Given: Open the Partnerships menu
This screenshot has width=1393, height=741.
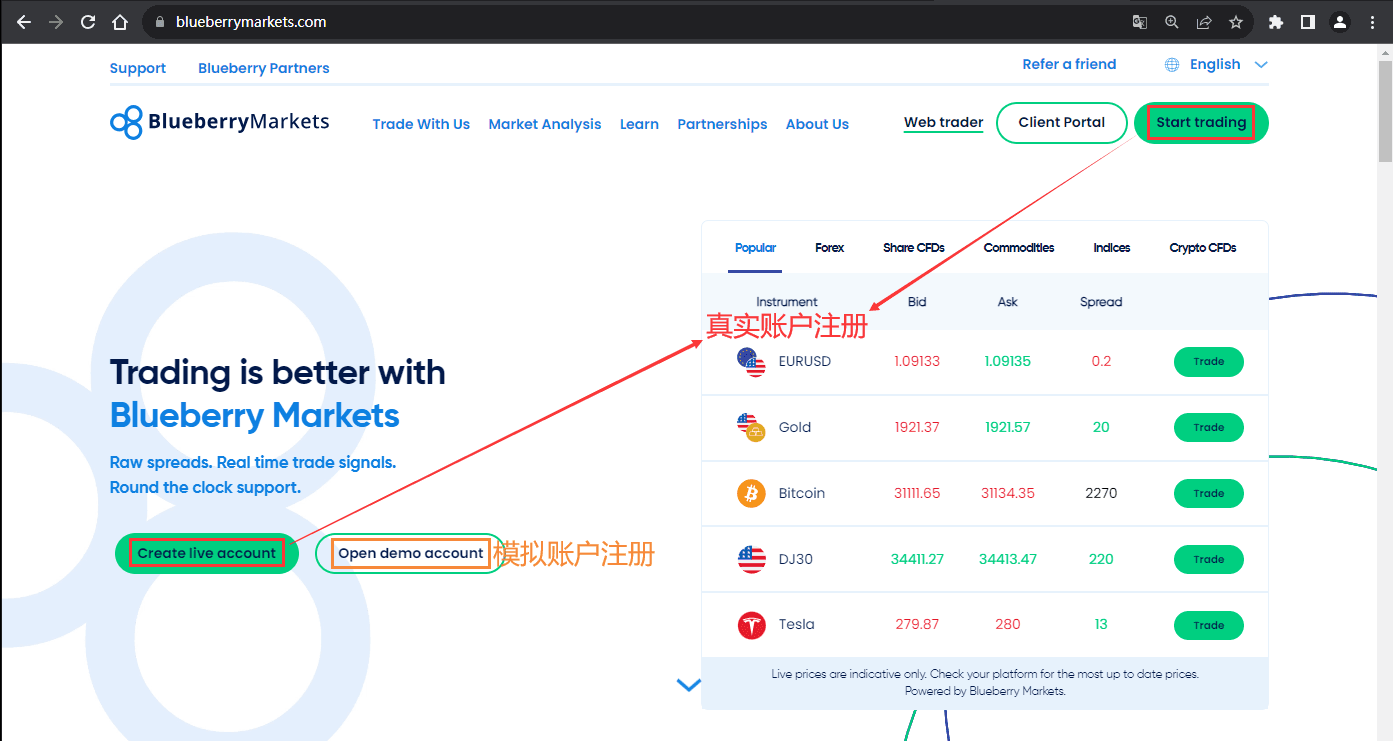Looking at the screenshot, I should pyautogui.click(x=722, y=124).
